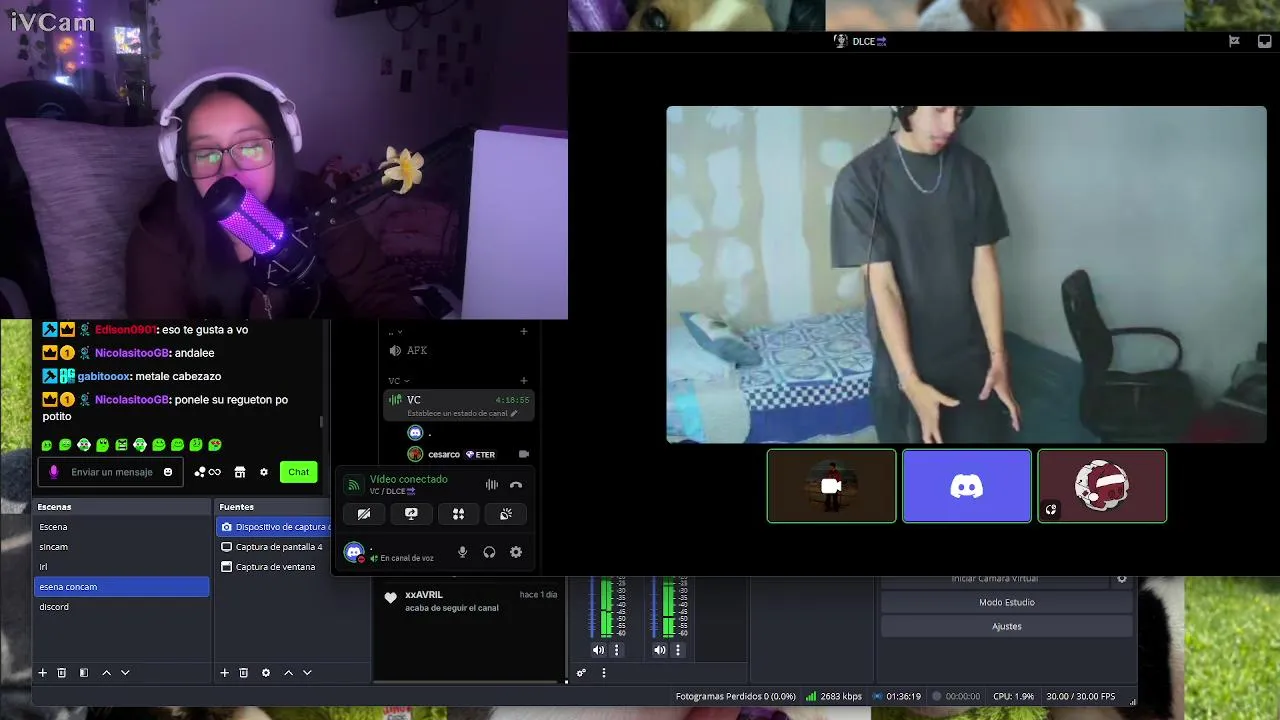1280x720 pixels.
Task: Select Captura de pantalla 4 source
Action: click(x=273, y=547)
